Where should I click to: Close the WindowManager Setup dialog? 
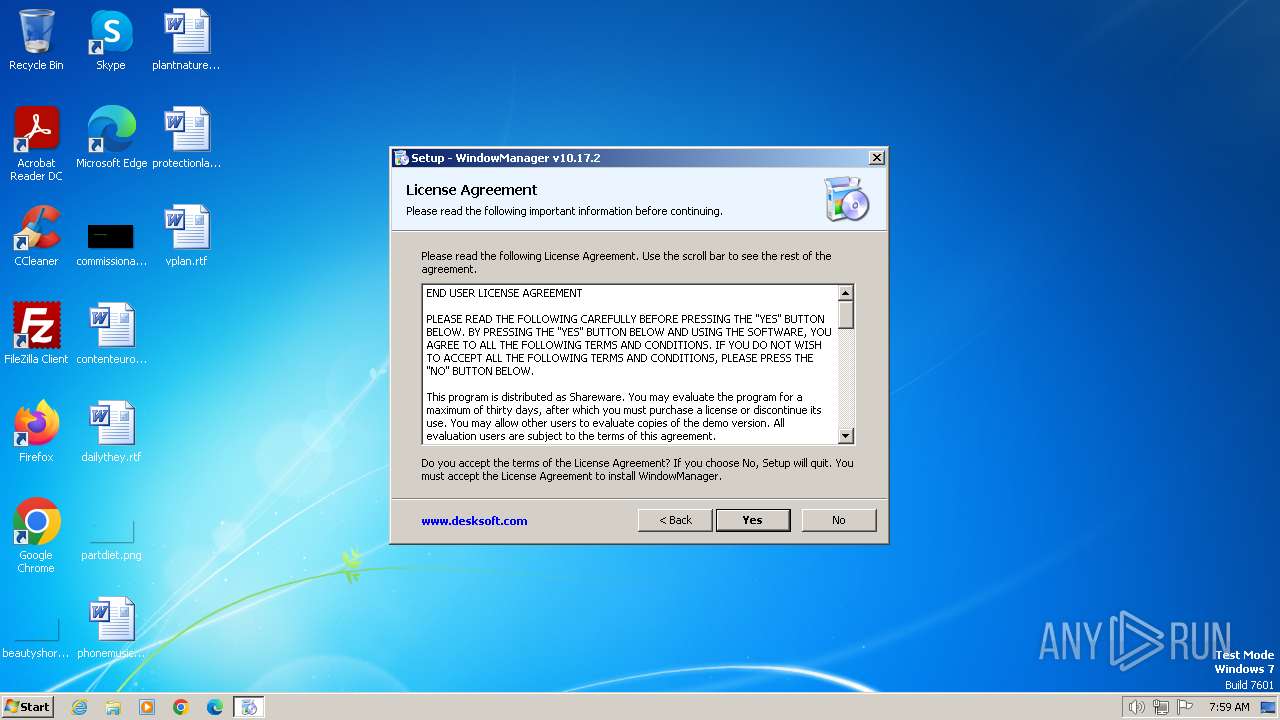(x=876, y=158)
